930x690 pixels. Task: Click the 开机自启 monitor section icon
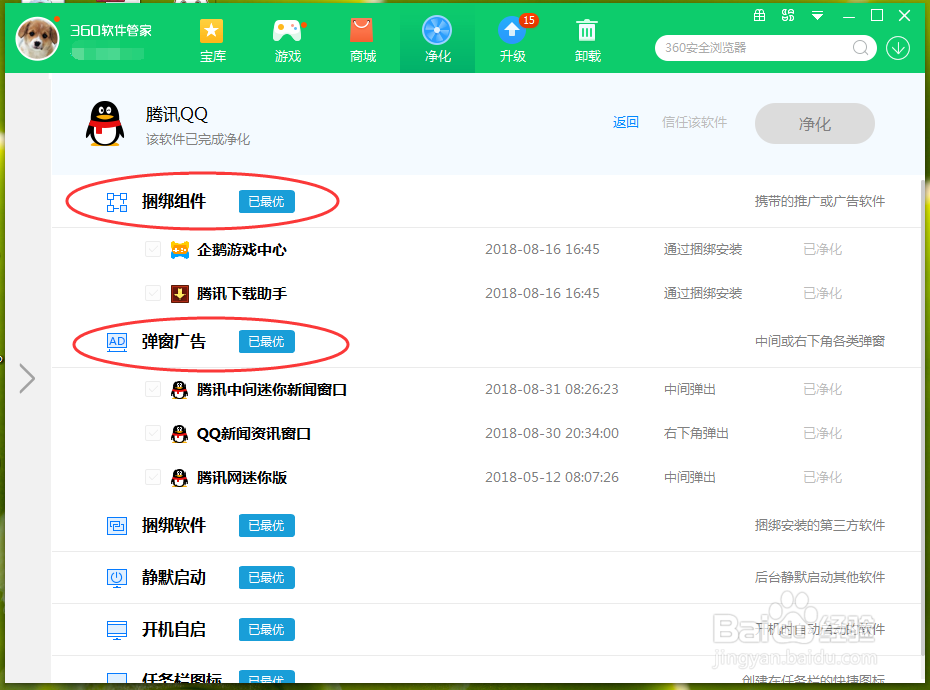coord(117,630)
